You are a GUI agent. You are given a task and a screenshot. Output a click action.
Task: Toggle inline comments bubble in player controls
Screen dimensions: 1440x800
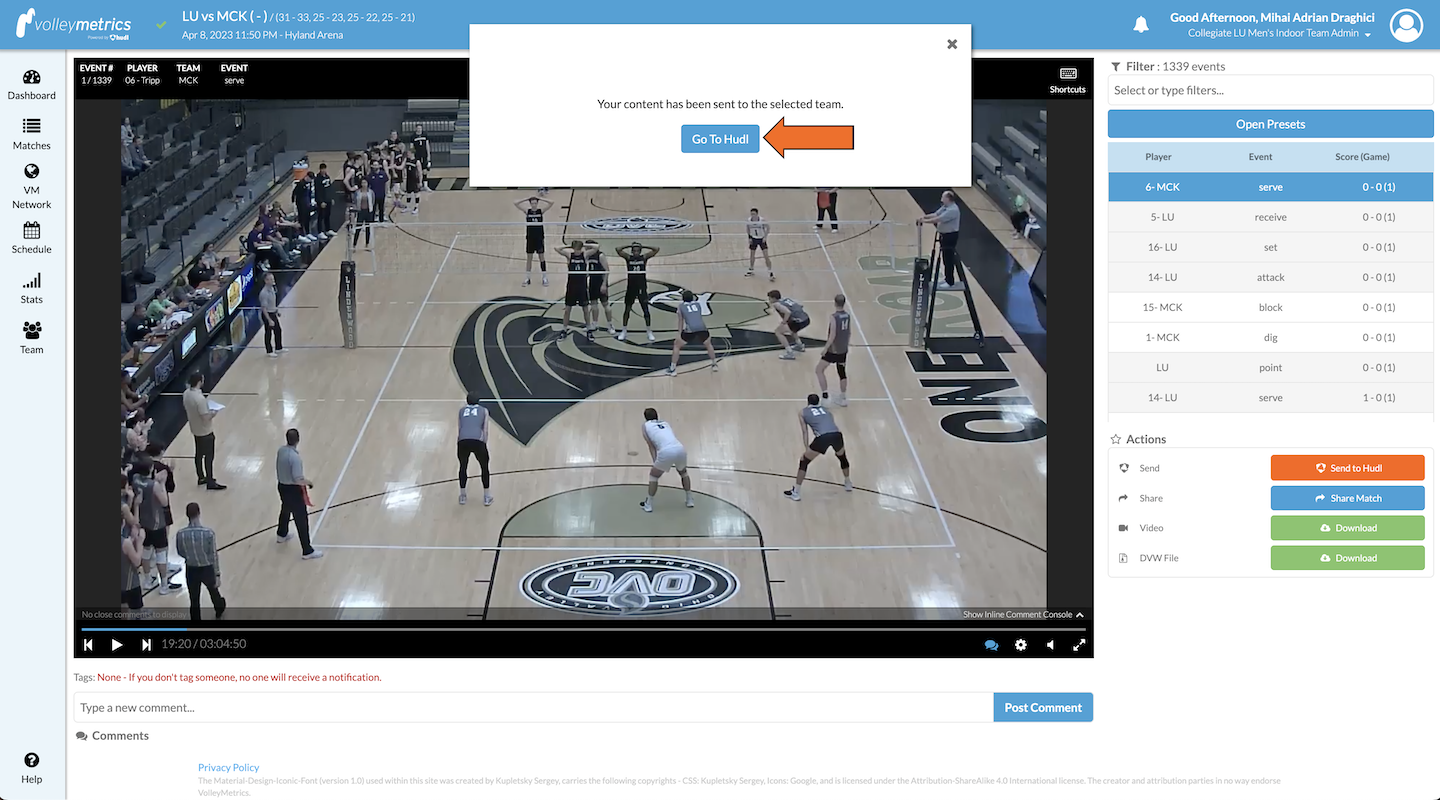pos(991,645)
